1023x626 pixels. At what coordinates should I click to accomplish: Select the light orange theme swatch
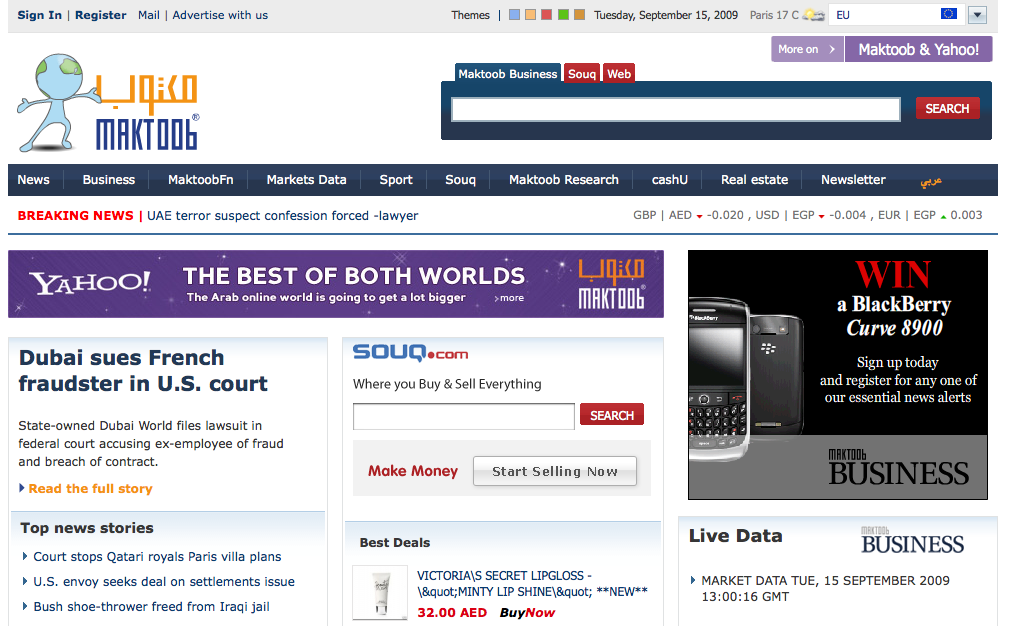(x=530, y=14)
